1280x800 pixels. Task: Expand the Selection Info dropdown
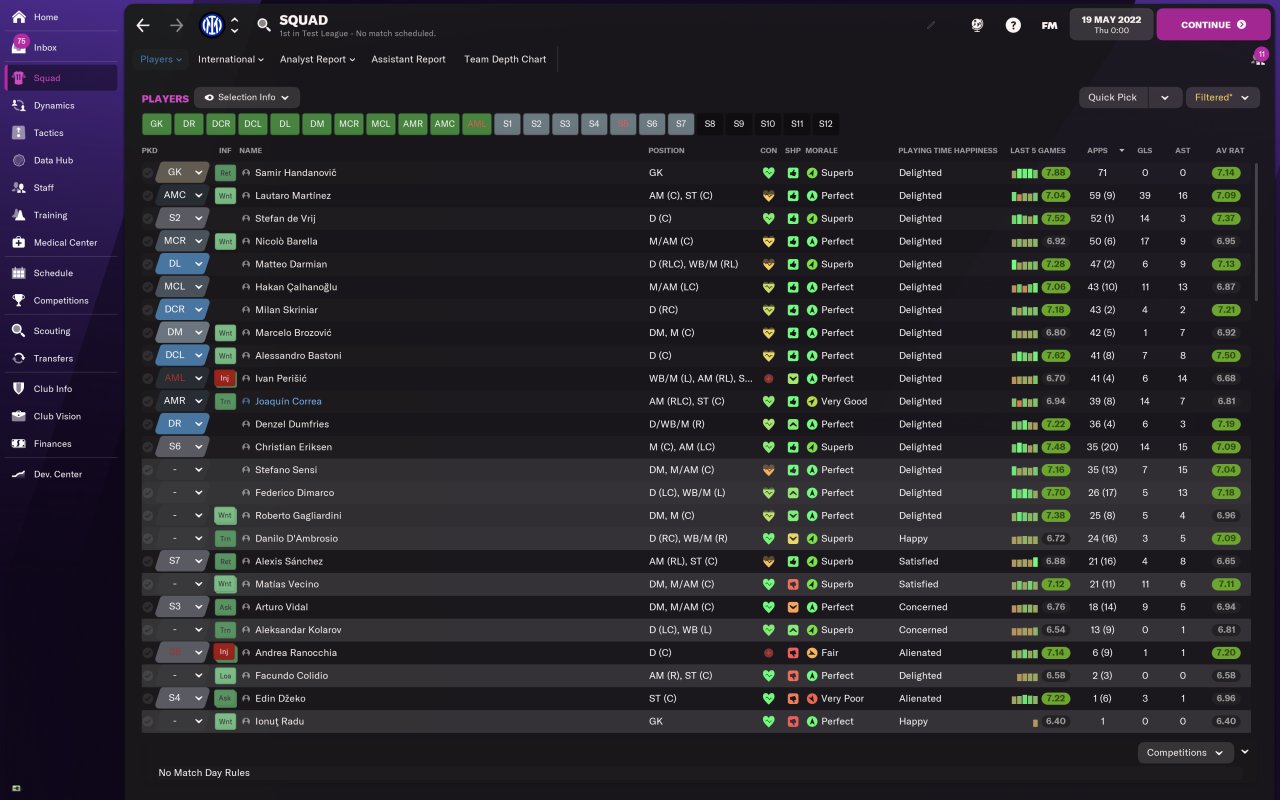click(247, 98)
